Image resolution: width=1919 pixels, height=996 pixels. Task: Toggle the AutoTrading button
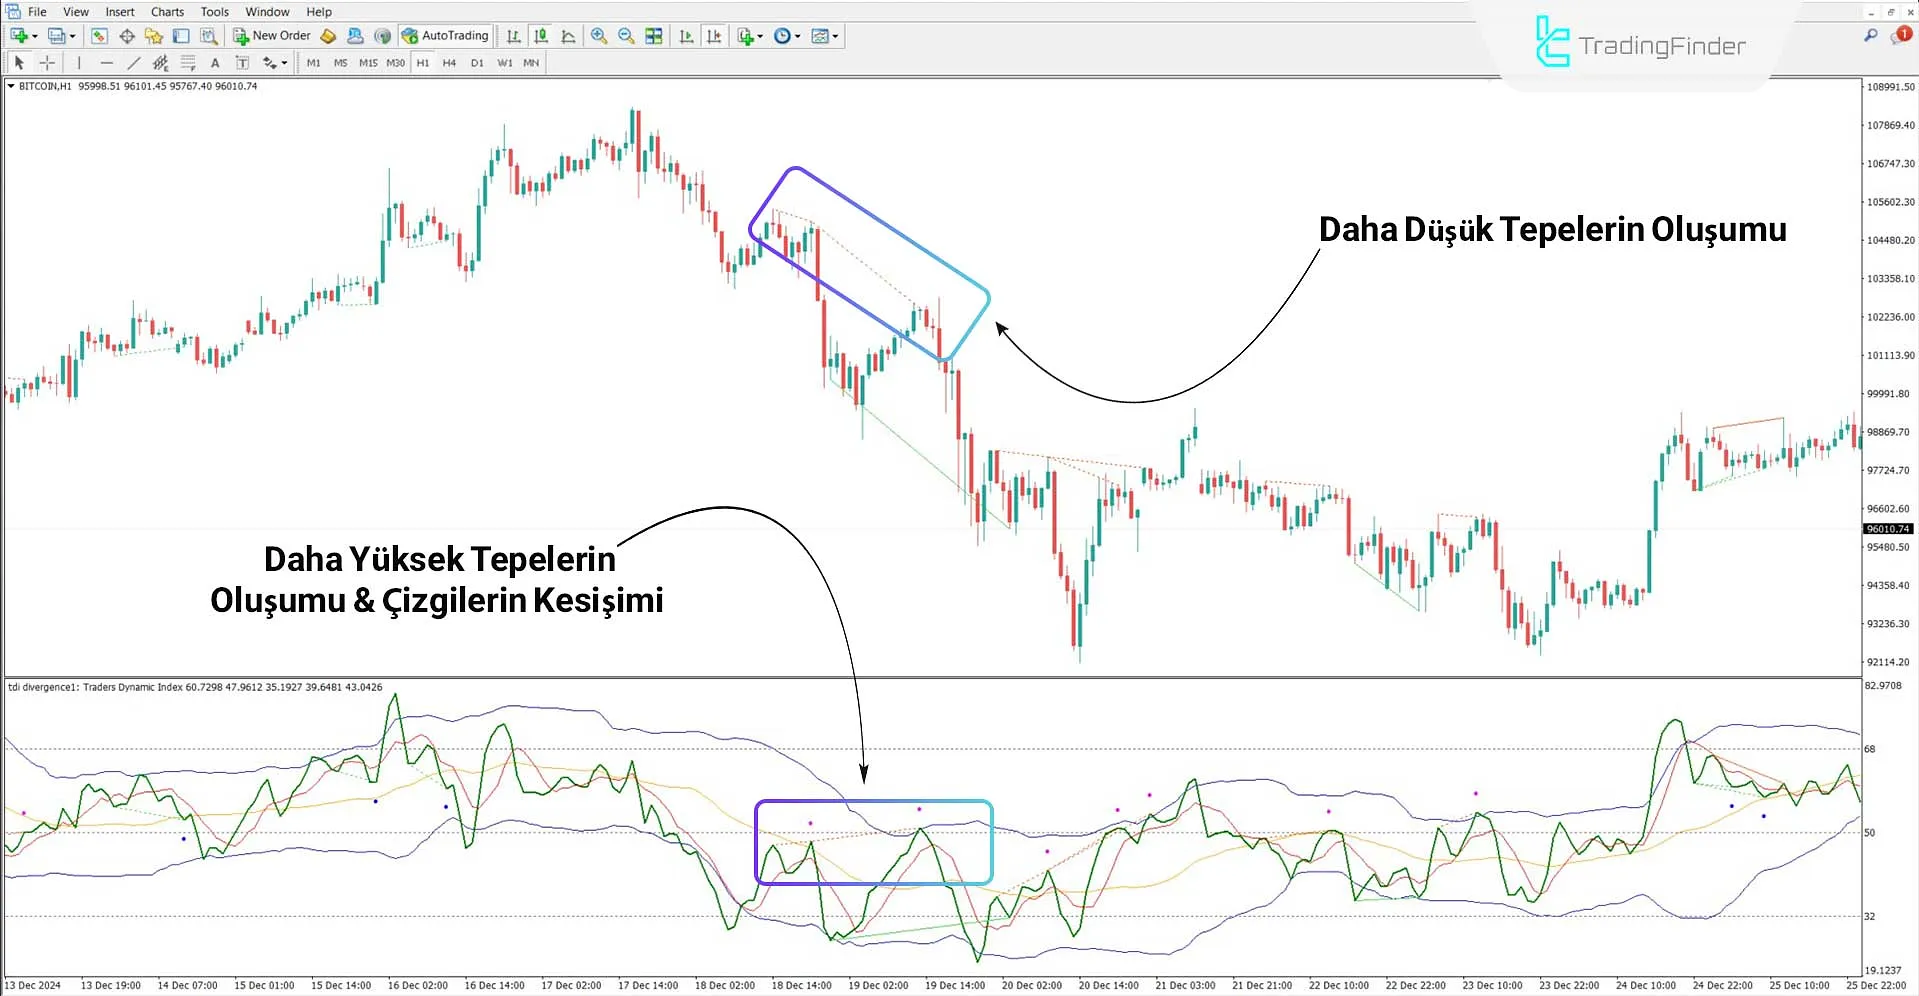click(x=445, y=36)
